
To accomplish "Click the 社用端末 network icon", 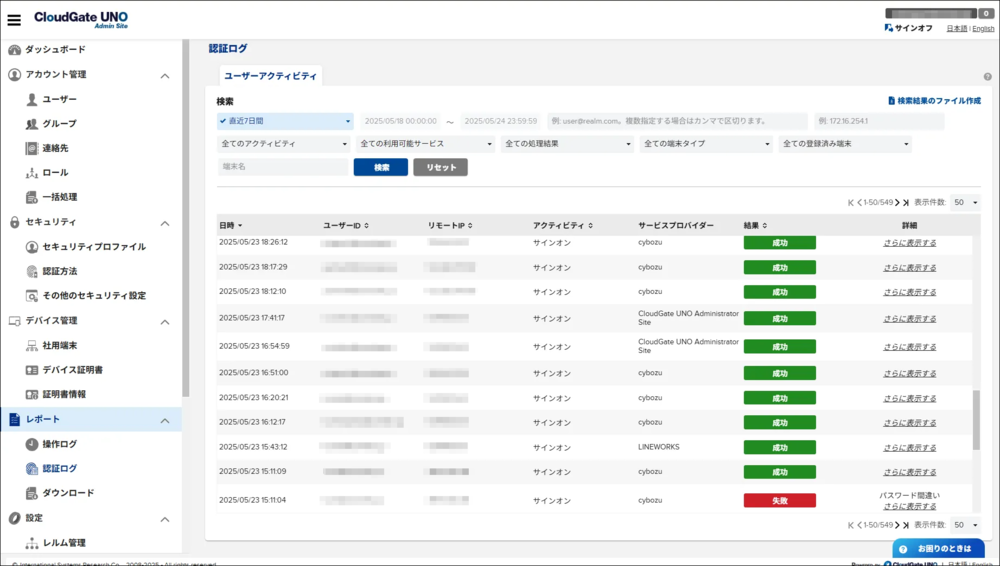I will (x=32, y=346).
